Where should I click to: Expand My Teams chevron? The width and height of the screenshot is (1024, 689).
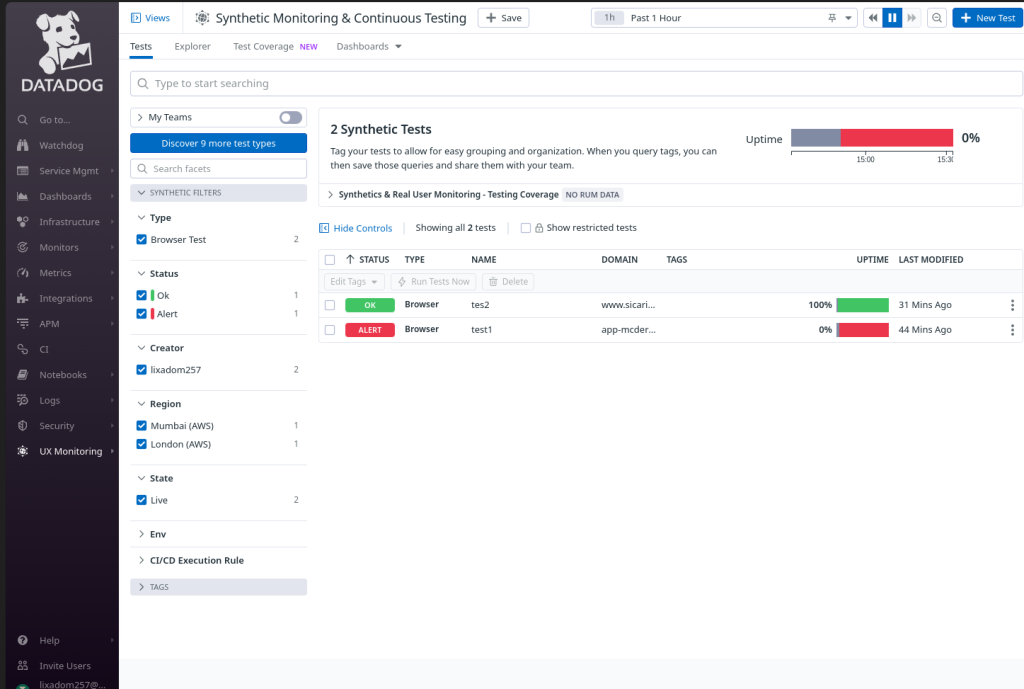click(x=140, y=118)
